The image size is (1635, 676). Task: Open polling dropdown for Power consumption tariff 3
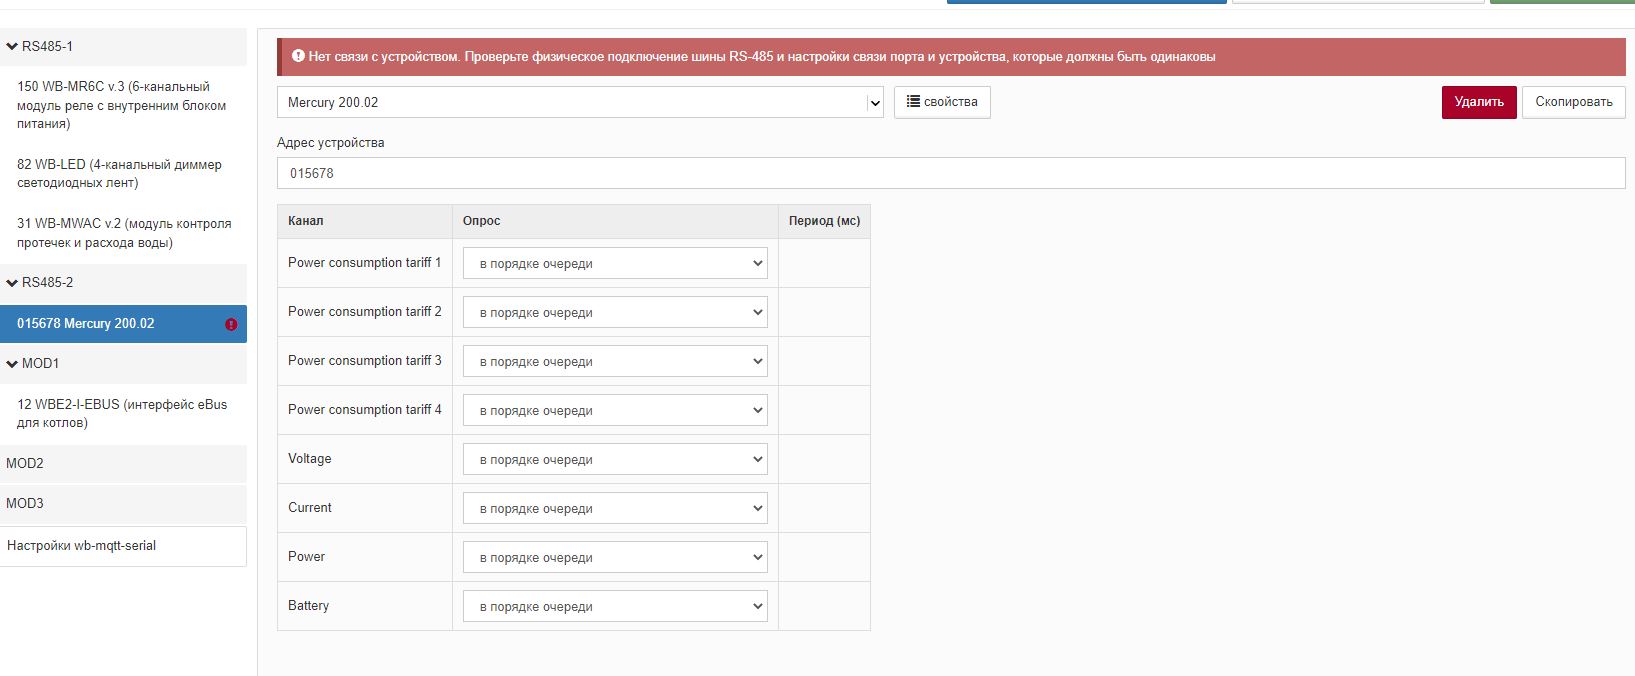click(x=615, y=361)
